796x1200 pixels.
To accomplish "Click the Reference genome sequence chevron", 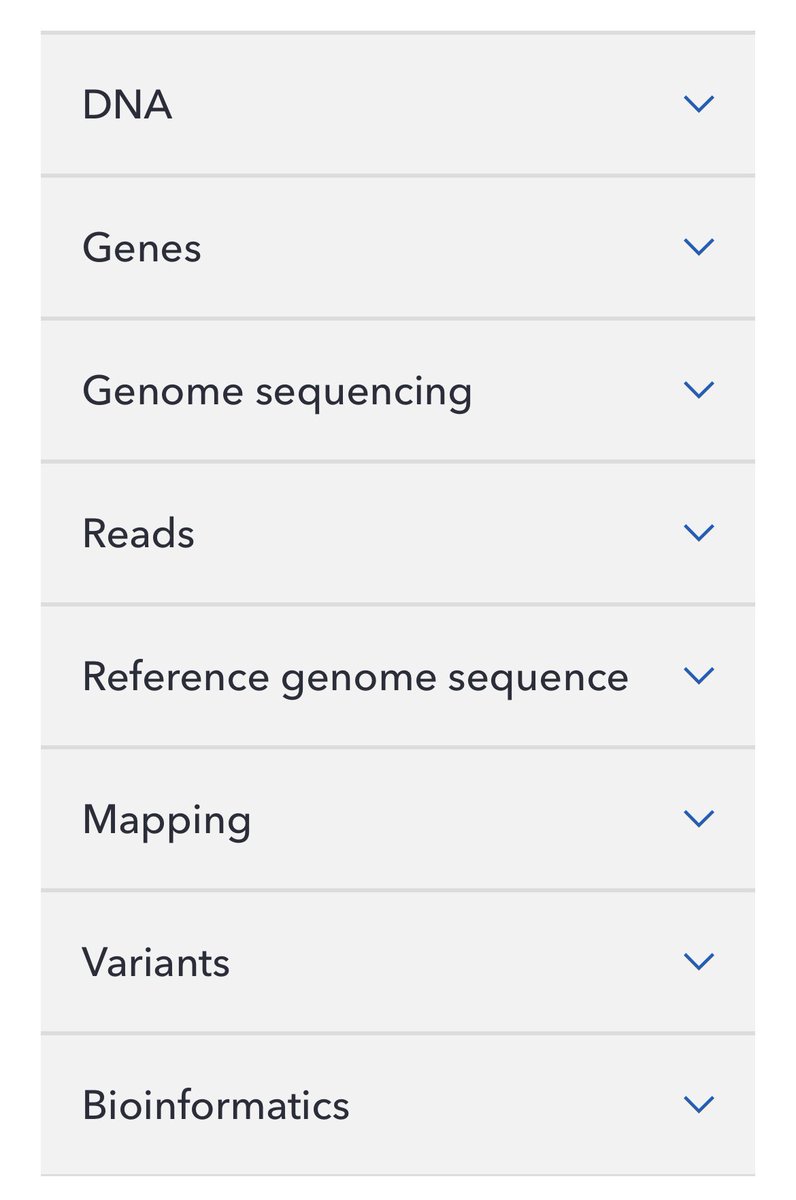I will pos(698,675).
